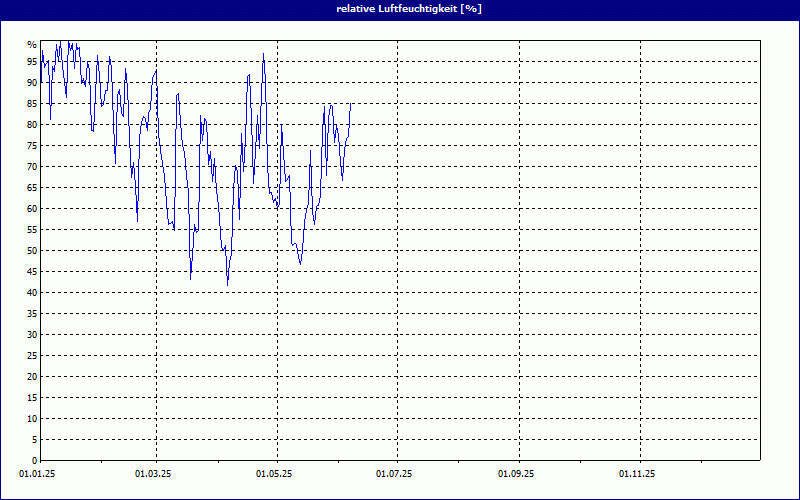Click the x-axis date label 01.09.25
Image resolution: width=800 pixels, height=500 pixels.
coord(516,474)
